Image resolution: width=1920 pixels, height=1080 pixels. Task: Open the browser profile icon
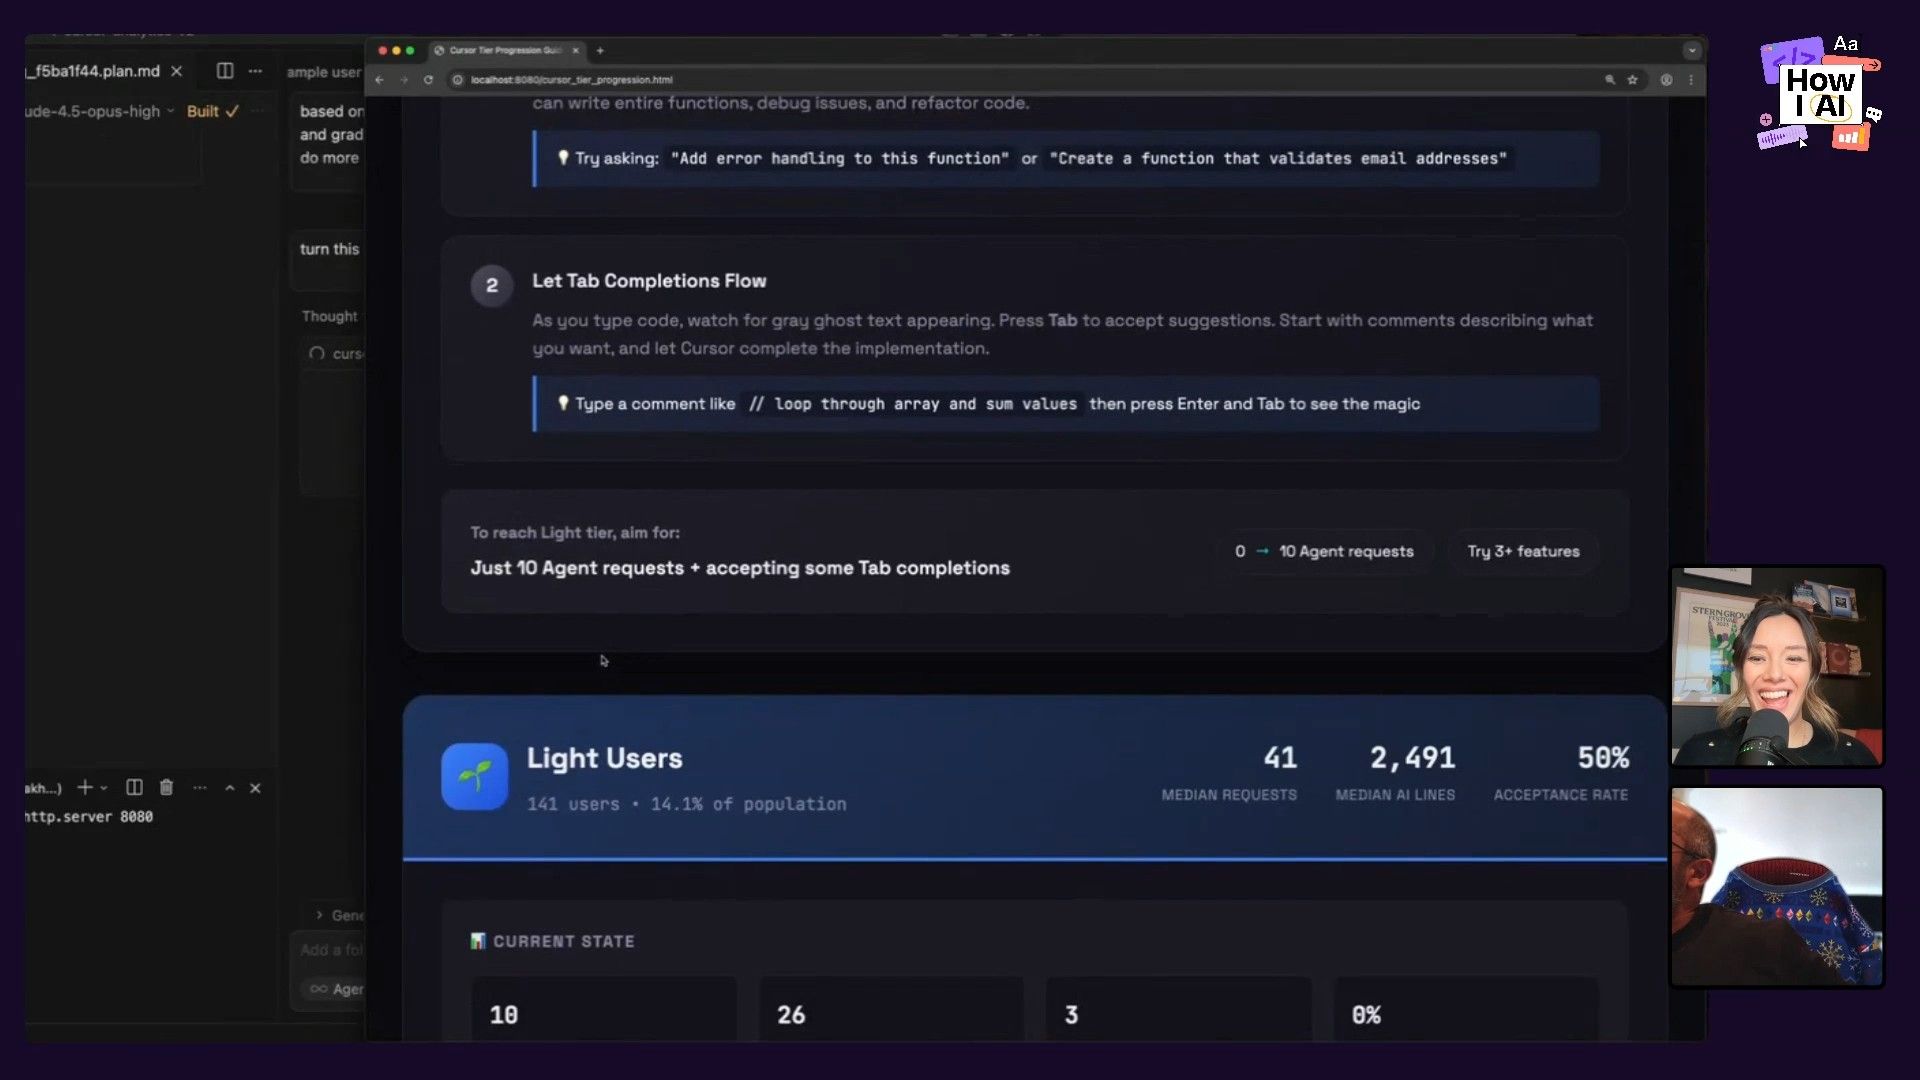(x=1667, y=80)
